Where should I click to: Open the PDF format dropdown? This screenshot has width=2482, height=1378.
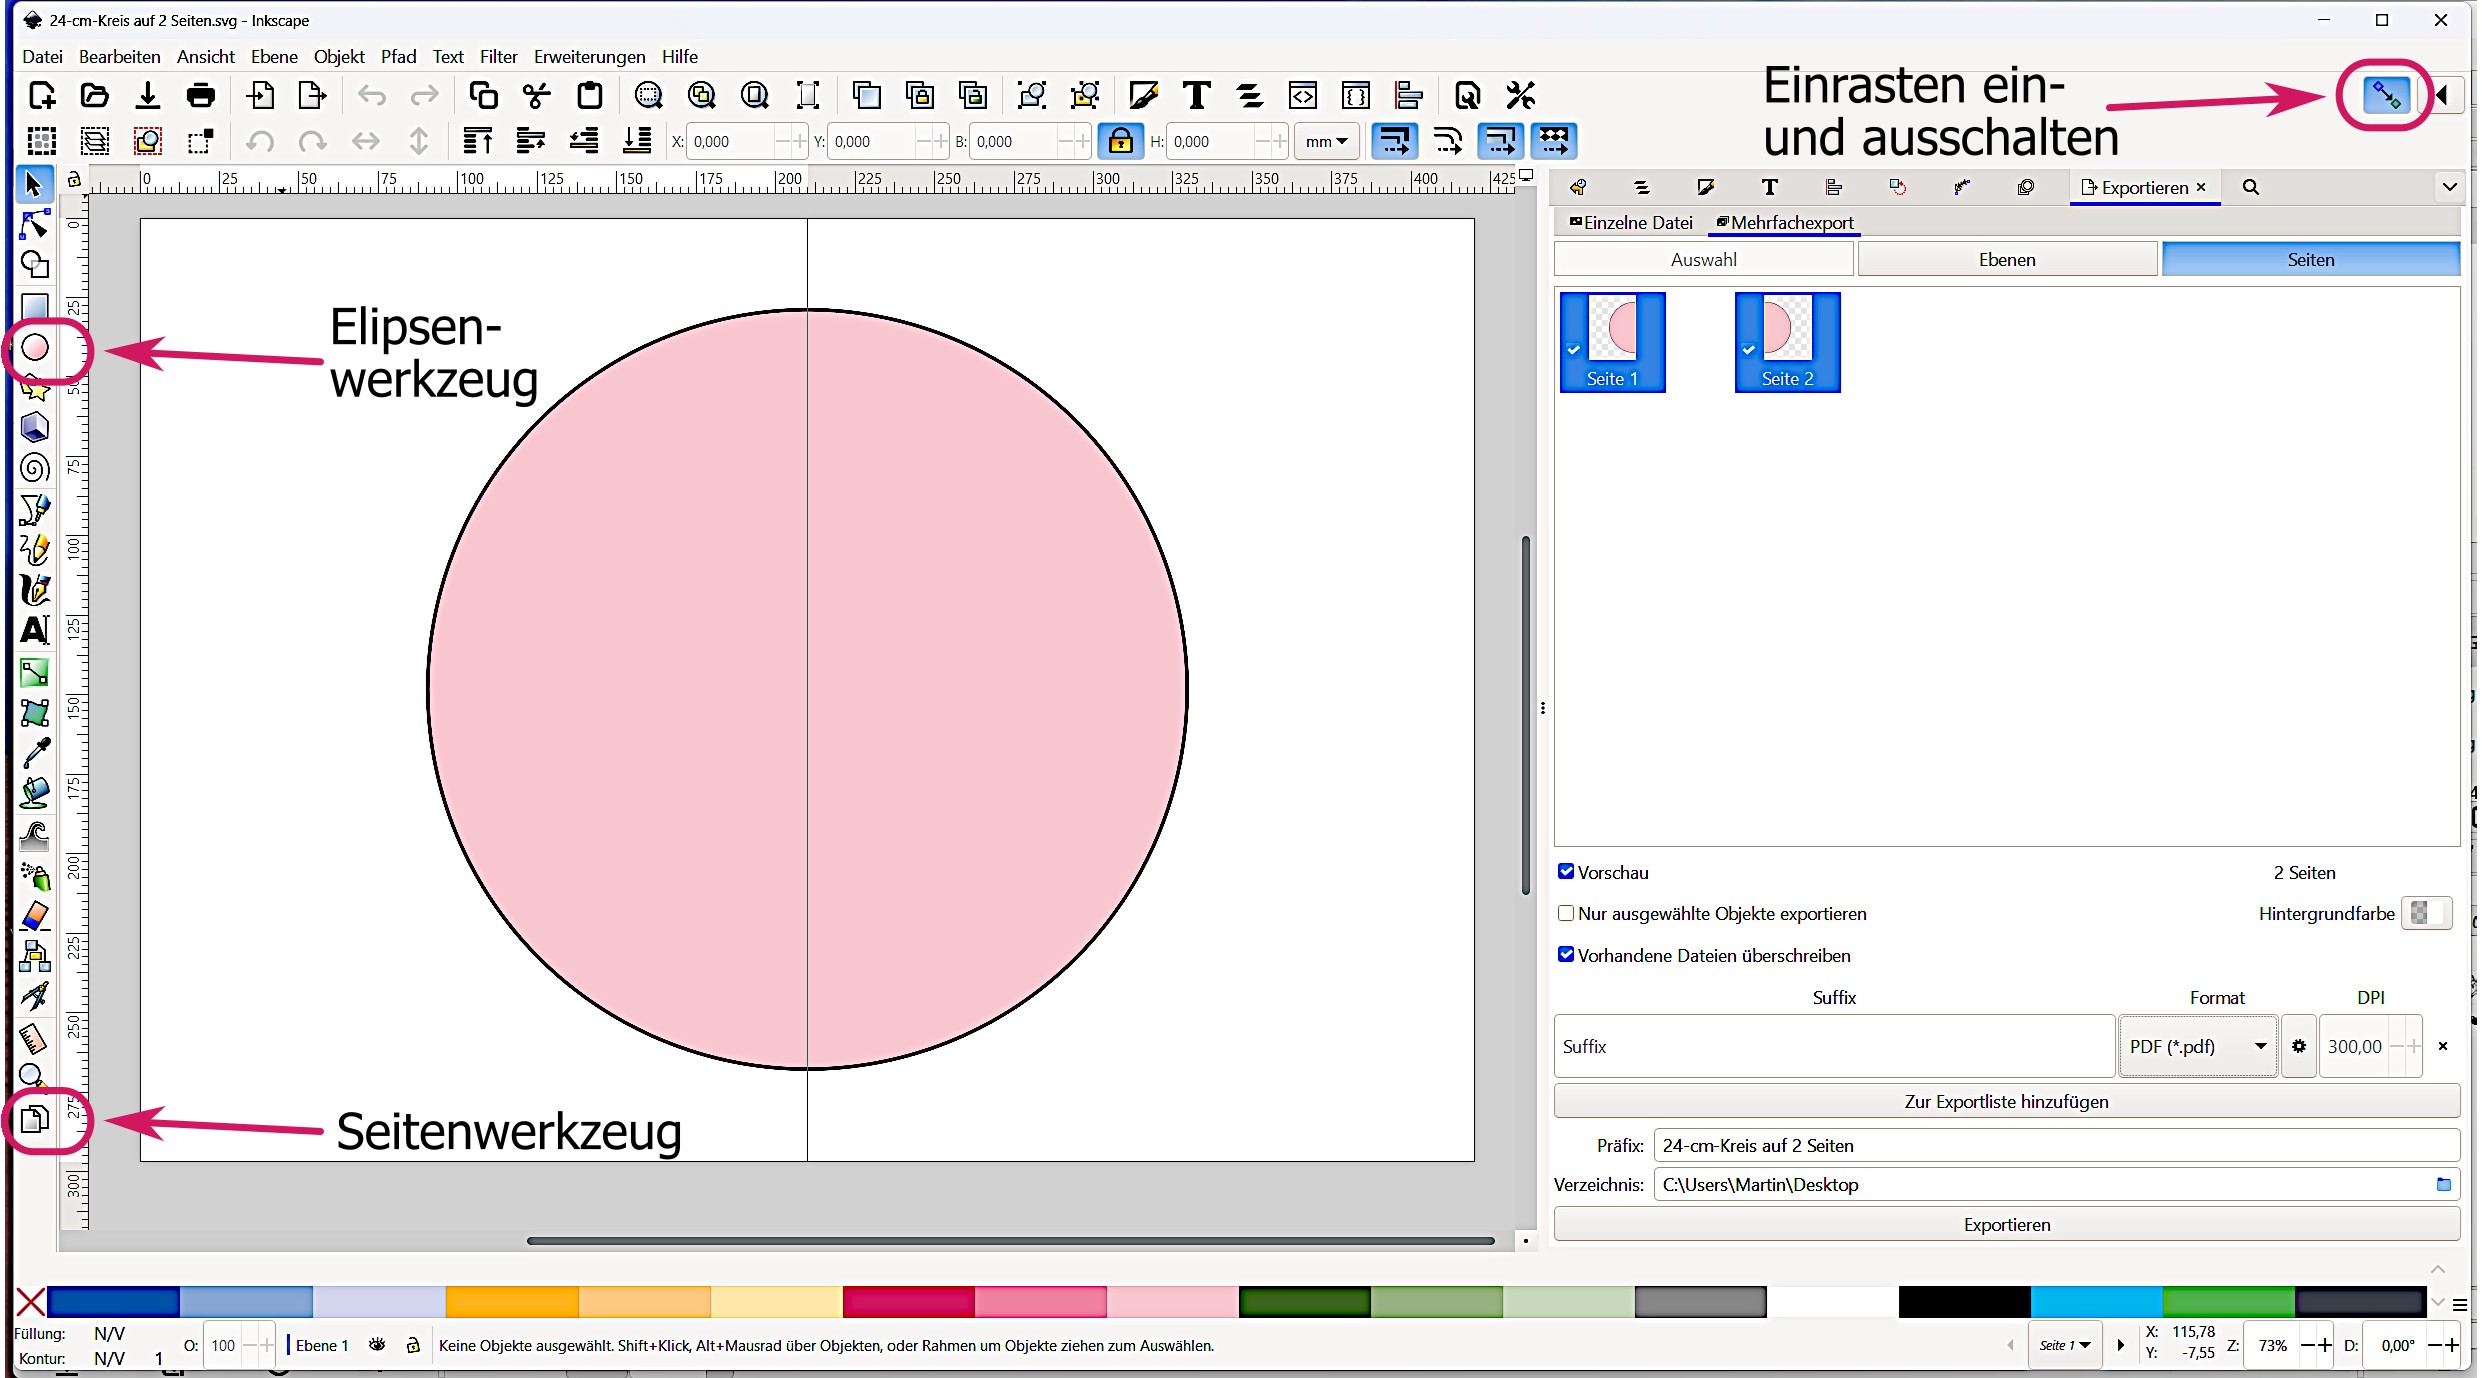click(x=2197, y=1046)
